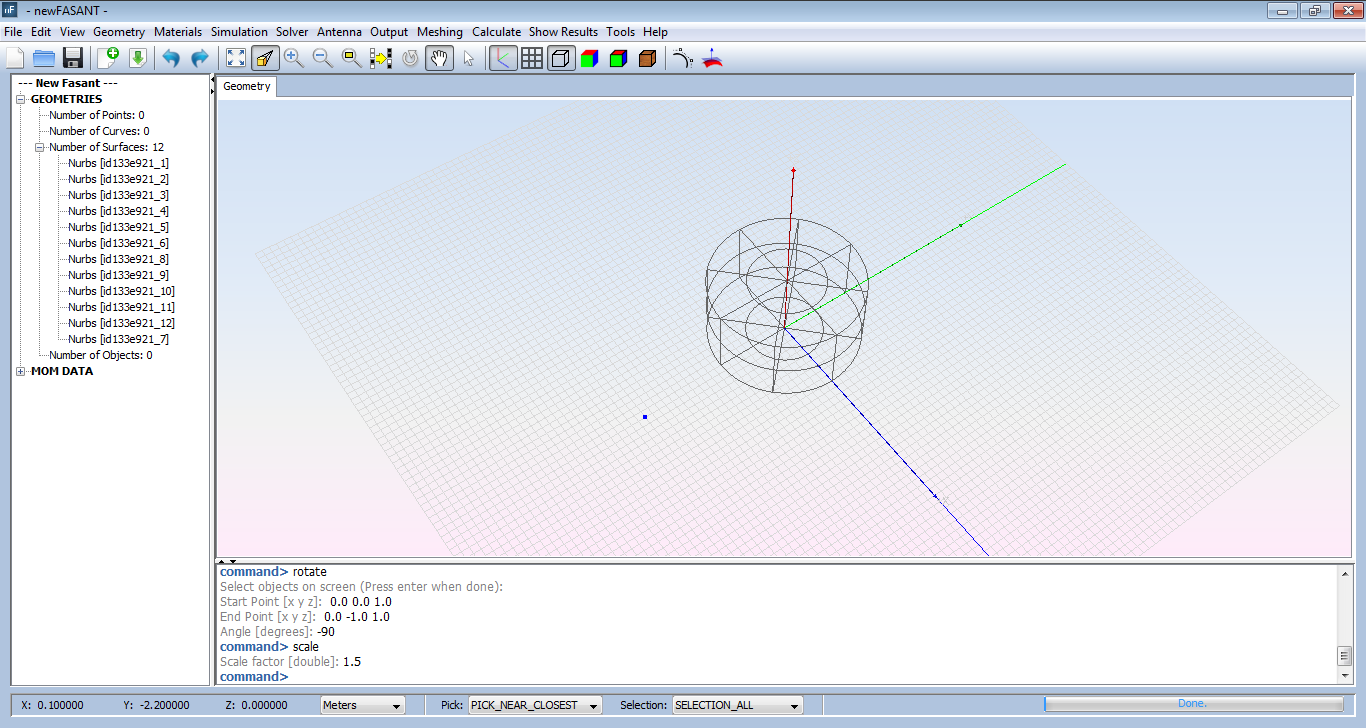Click the Zoom Out magnifier icon
The image size is (1366, 728).
click(323, 58)
